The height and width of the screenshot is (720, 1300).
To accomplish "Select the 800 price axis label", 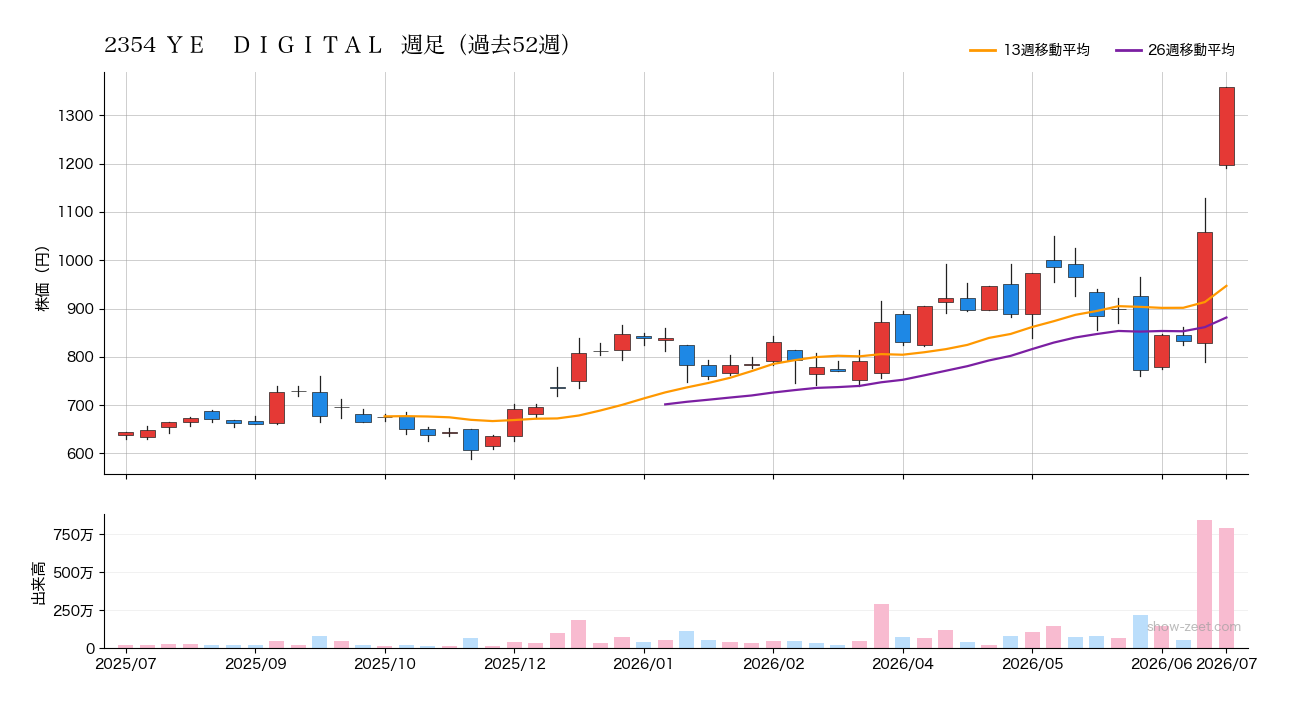I will [81, 357].
